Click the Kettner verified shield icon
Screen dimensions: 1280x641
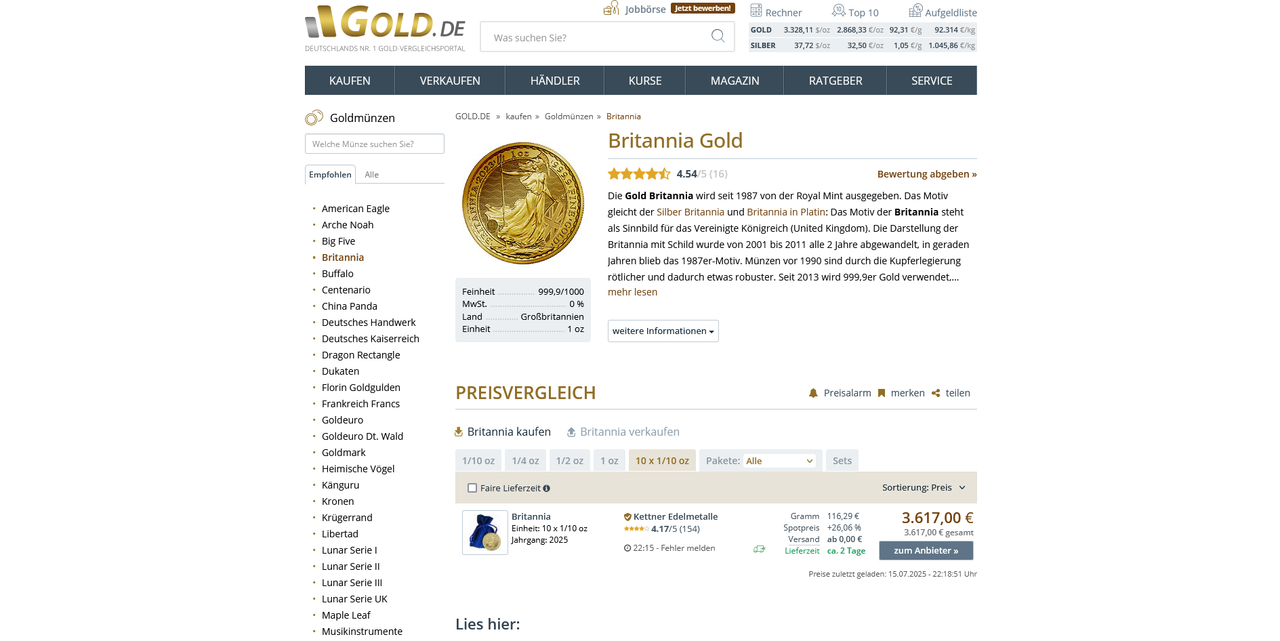[x=628, y=517]
